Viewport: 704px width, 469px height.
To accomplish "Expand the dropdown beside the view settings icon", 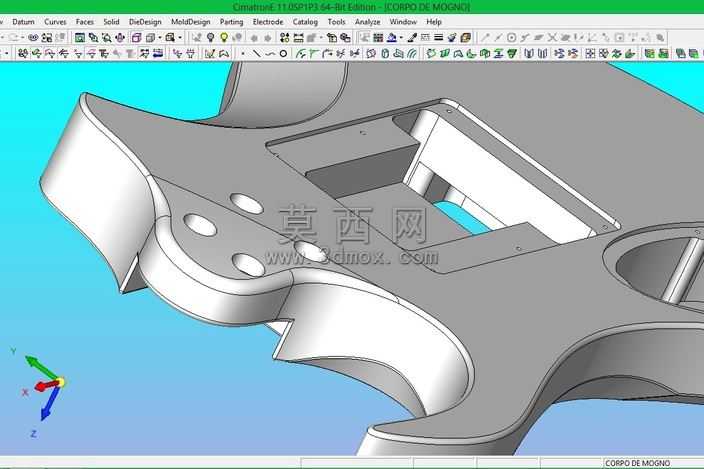I will pos(180,38).
